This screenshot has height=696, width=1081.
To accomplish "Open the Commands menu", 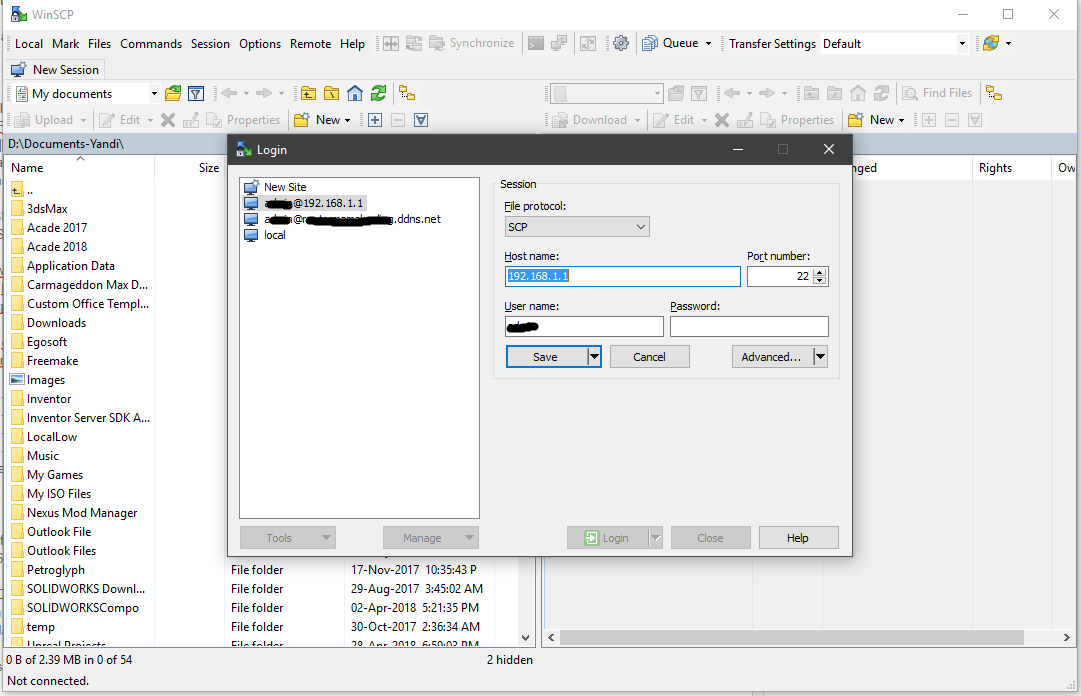I will point(151,44).
